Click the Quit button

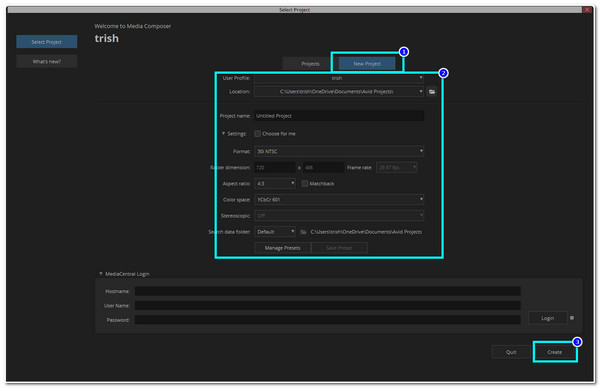511,352
